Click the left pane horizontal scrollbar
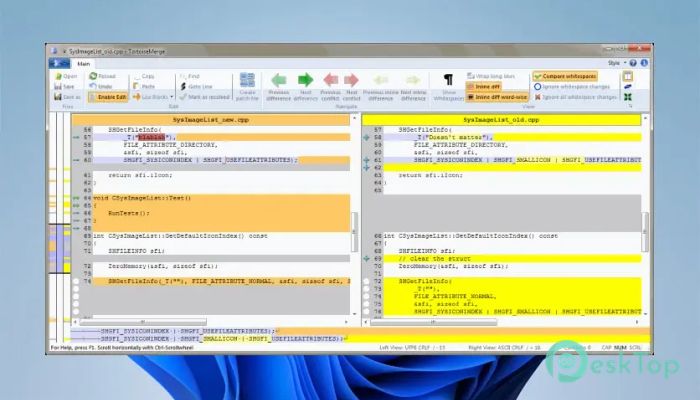This screenshot has height=400, width=700. coord(210,321)
